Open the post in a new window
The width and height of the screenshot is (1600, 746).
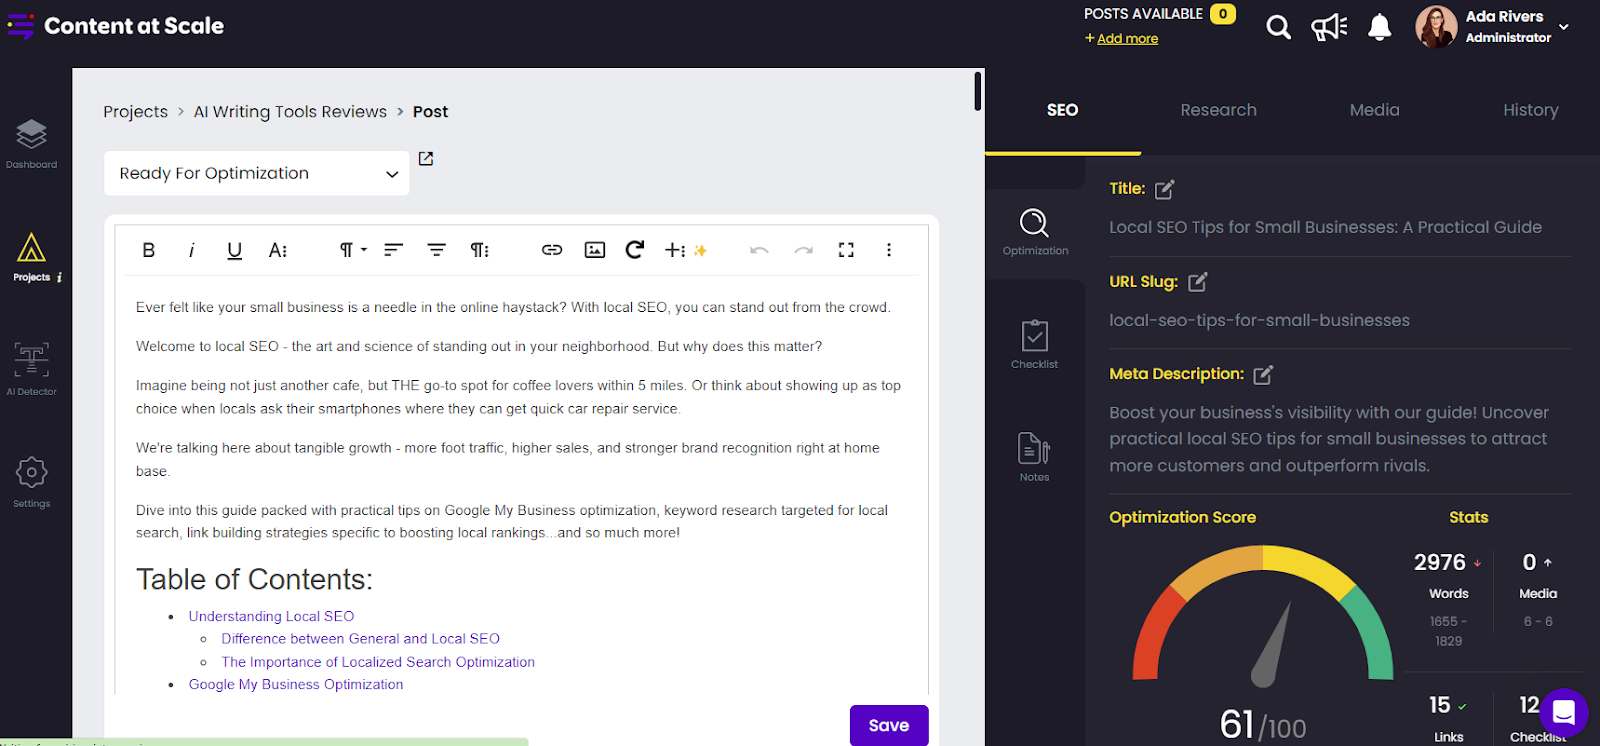coord(426,158)
